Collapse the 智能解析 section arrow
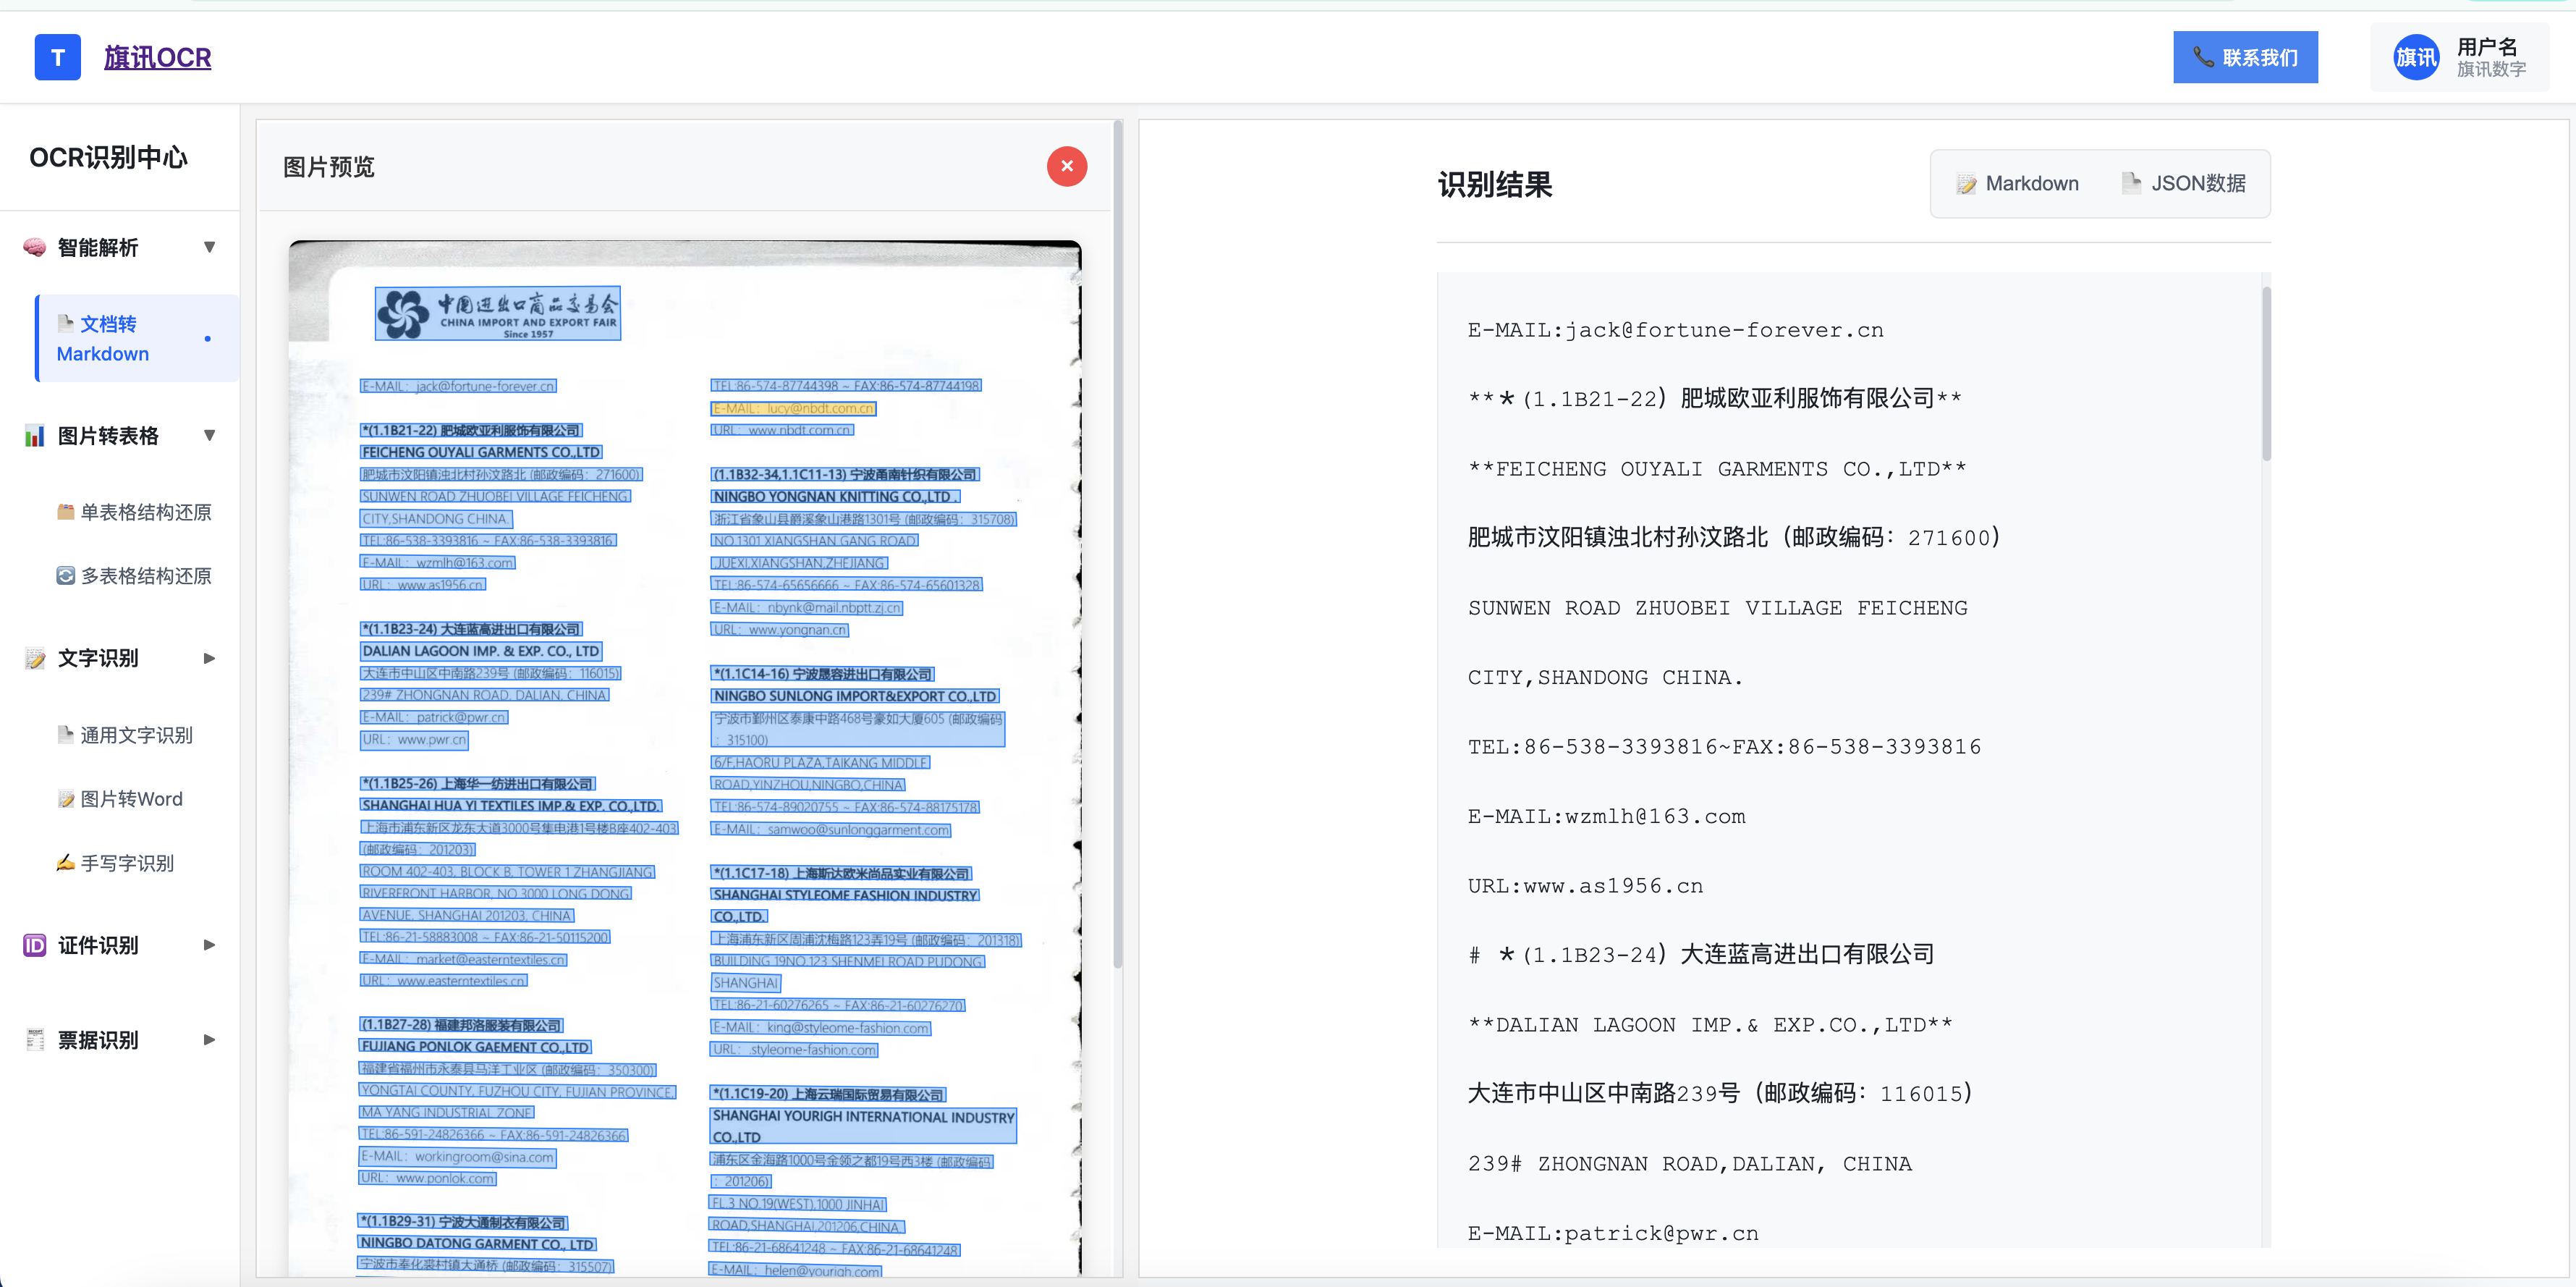The image size is (2576, 1287). coord(209,247)
